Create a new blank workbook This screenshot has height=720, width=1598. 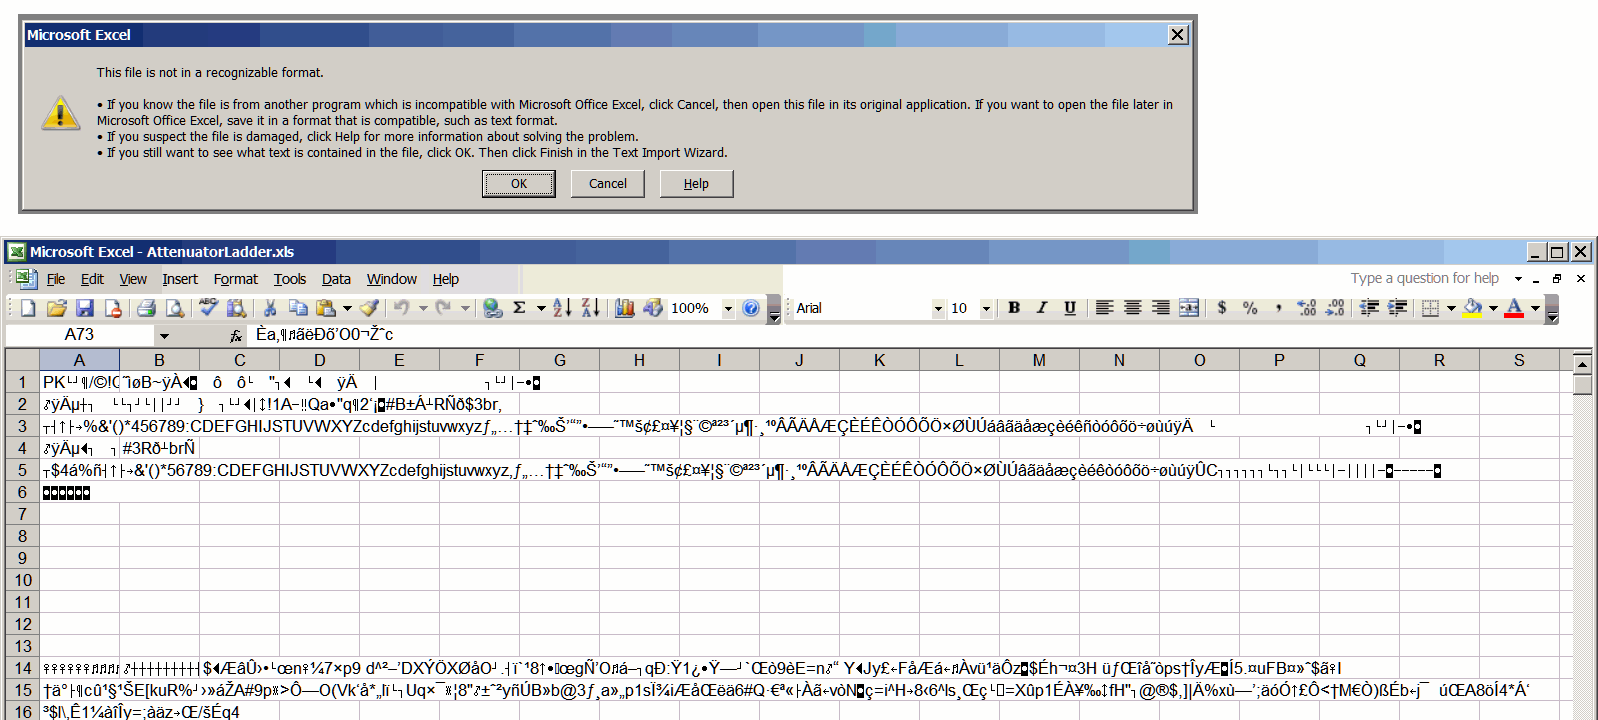tap(28, 308)
